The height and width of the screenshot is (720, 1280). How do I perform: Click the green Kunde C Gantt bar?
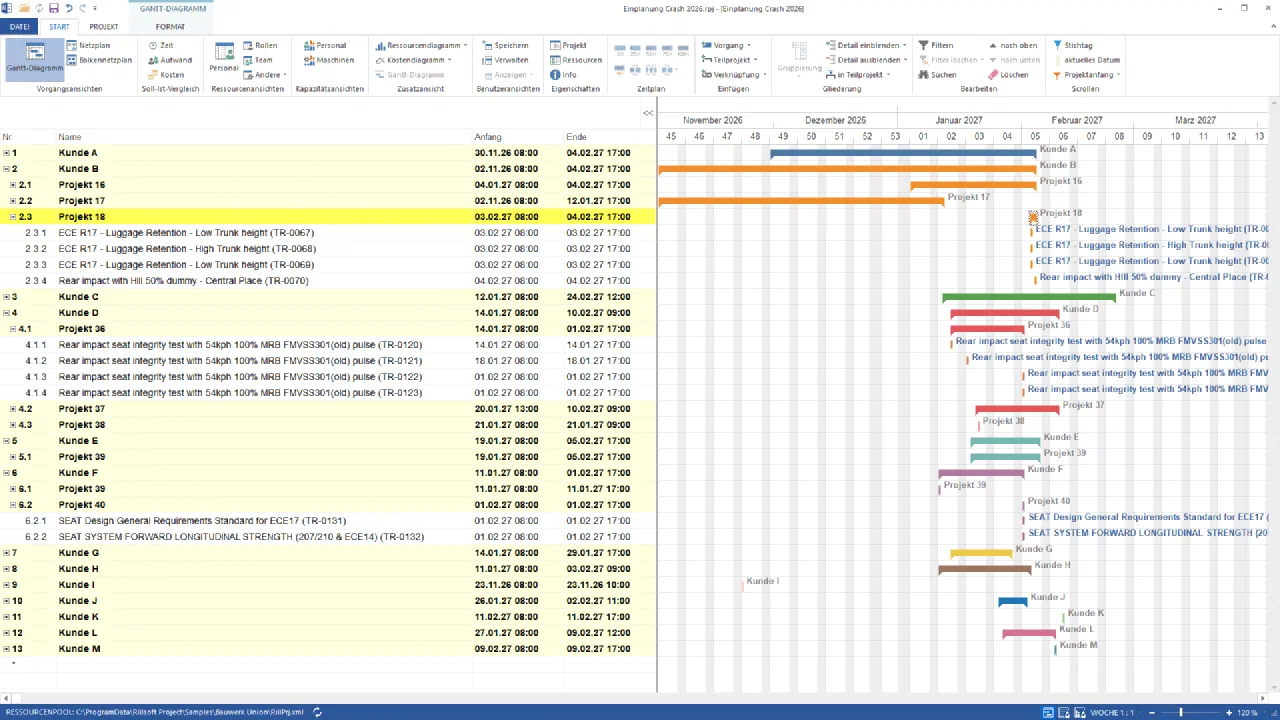coord(1029,297)
